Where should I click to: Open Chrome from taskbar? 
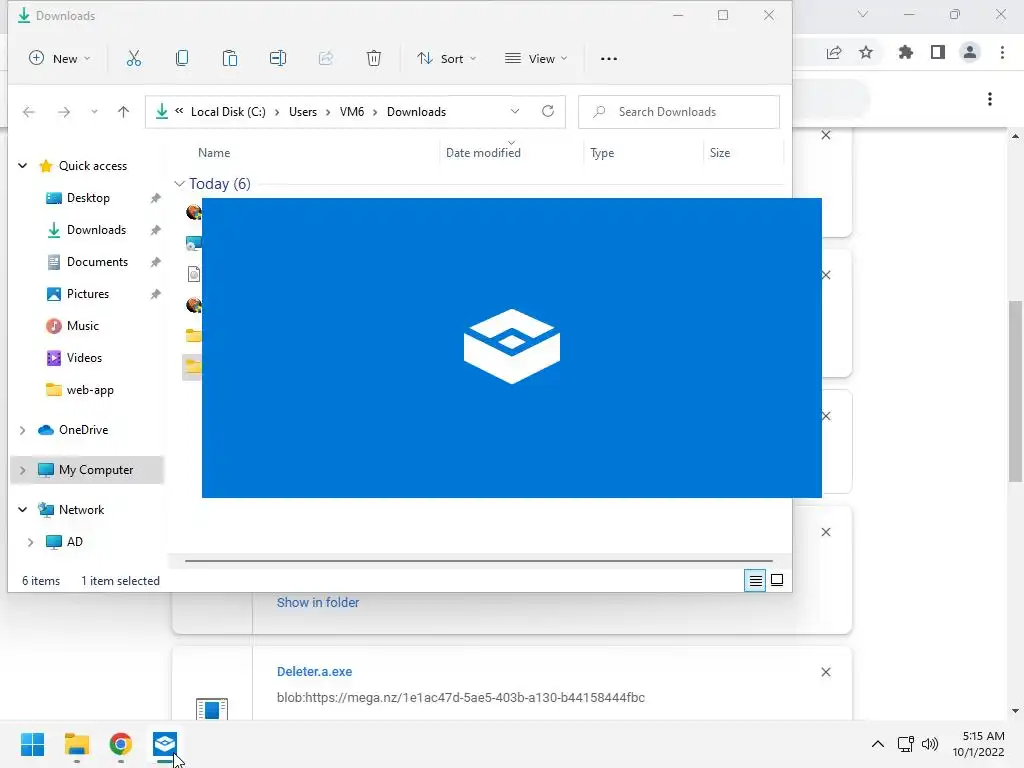click(121, 744)
